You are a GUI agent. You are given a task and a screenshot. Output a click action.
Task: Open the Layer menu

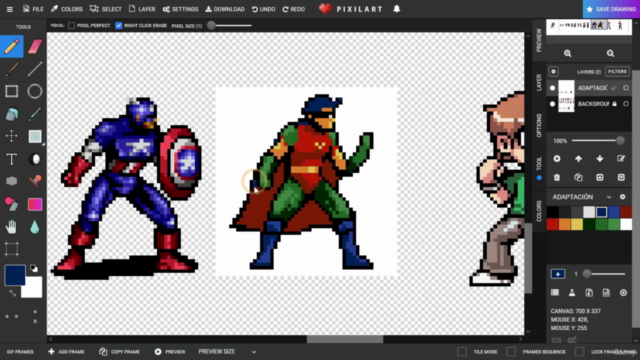tap(142, 9)
